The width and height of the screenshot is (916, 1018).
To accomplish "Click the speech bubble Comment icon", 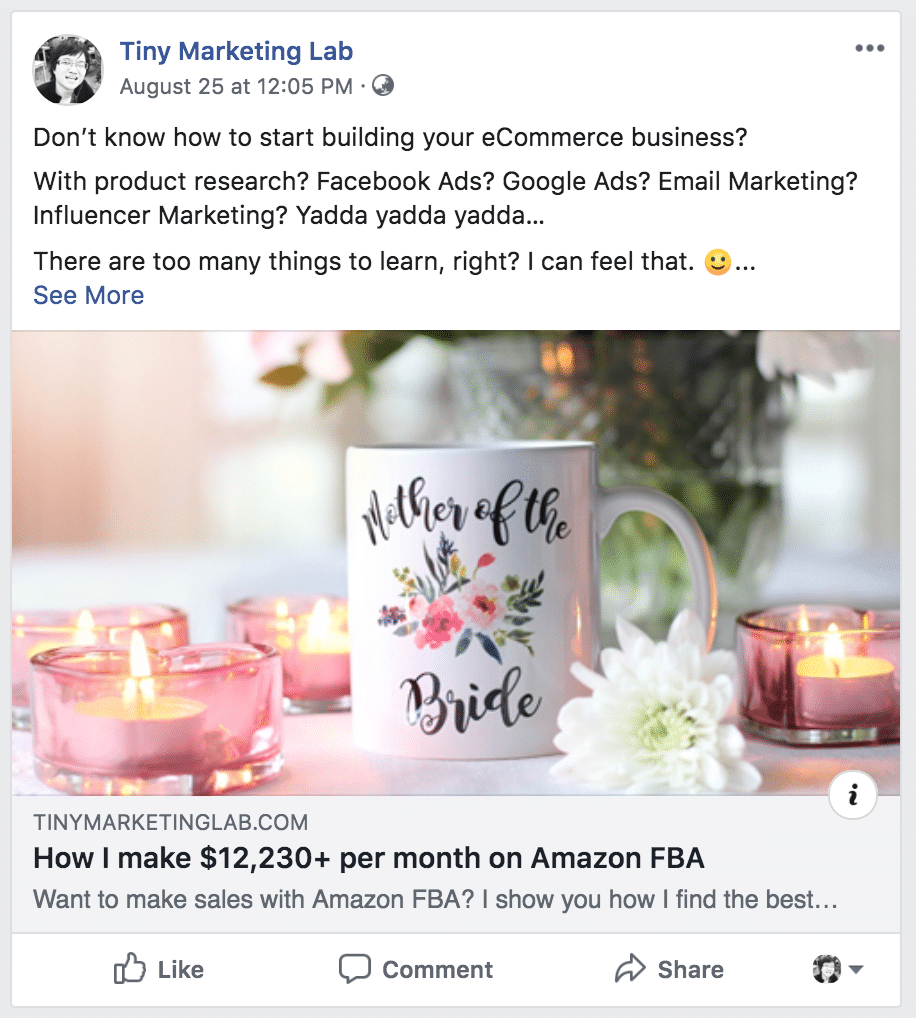I will point(355,968).
